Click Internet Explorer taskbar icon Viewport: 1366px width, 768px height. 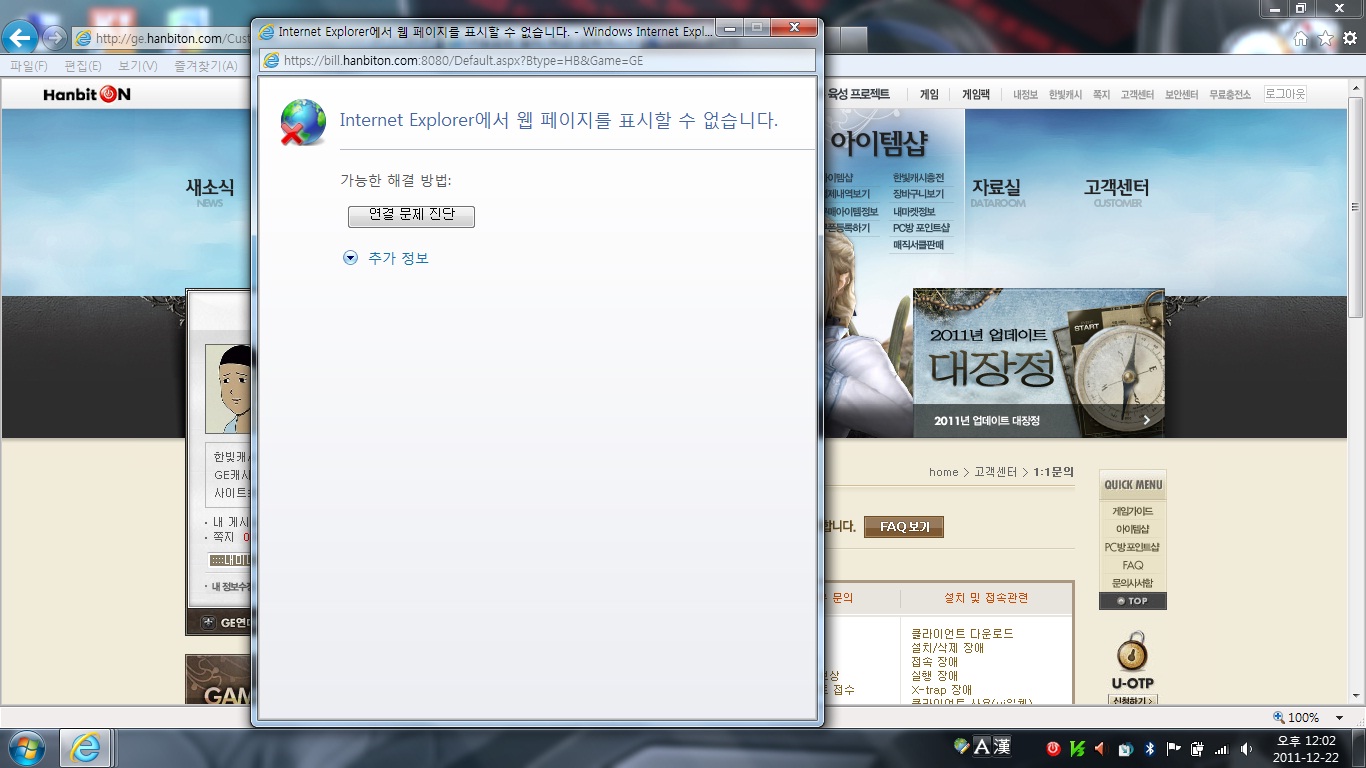(85, 748)
